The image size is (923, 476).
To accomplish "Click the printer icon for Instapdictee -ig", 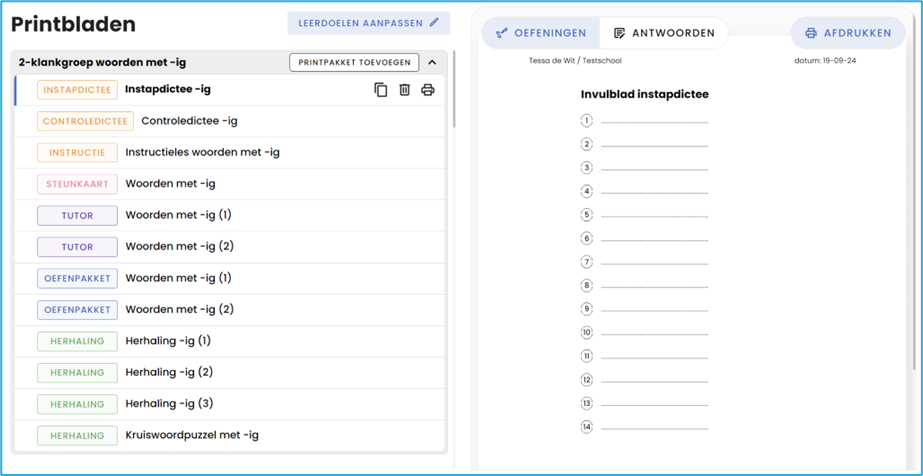I will (x=428, y=90).
